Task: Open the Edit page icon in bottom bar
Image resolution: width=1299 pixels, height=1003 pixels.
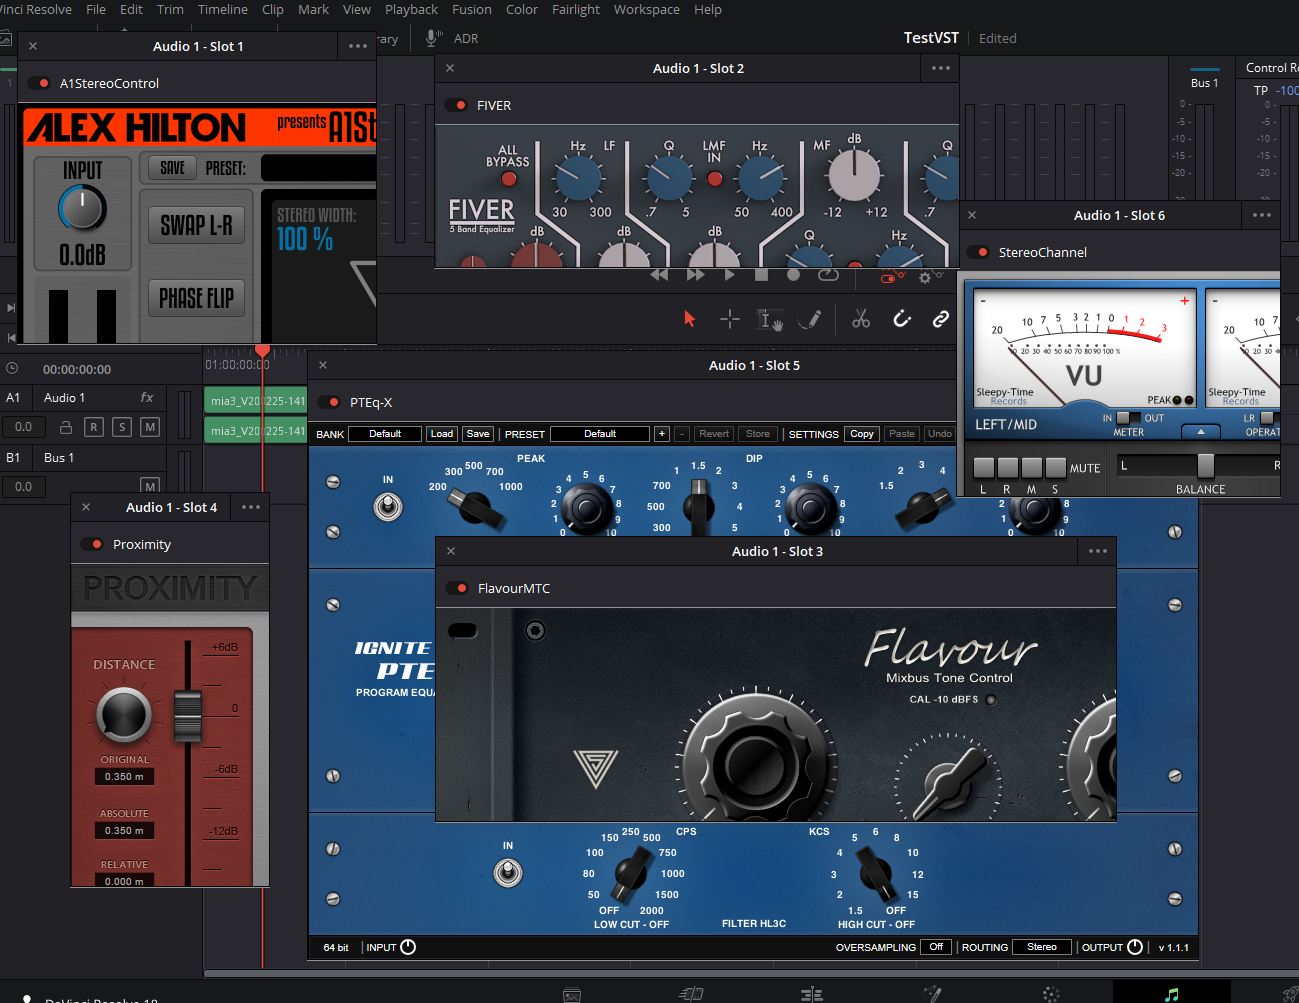Action: coord(812,994)
